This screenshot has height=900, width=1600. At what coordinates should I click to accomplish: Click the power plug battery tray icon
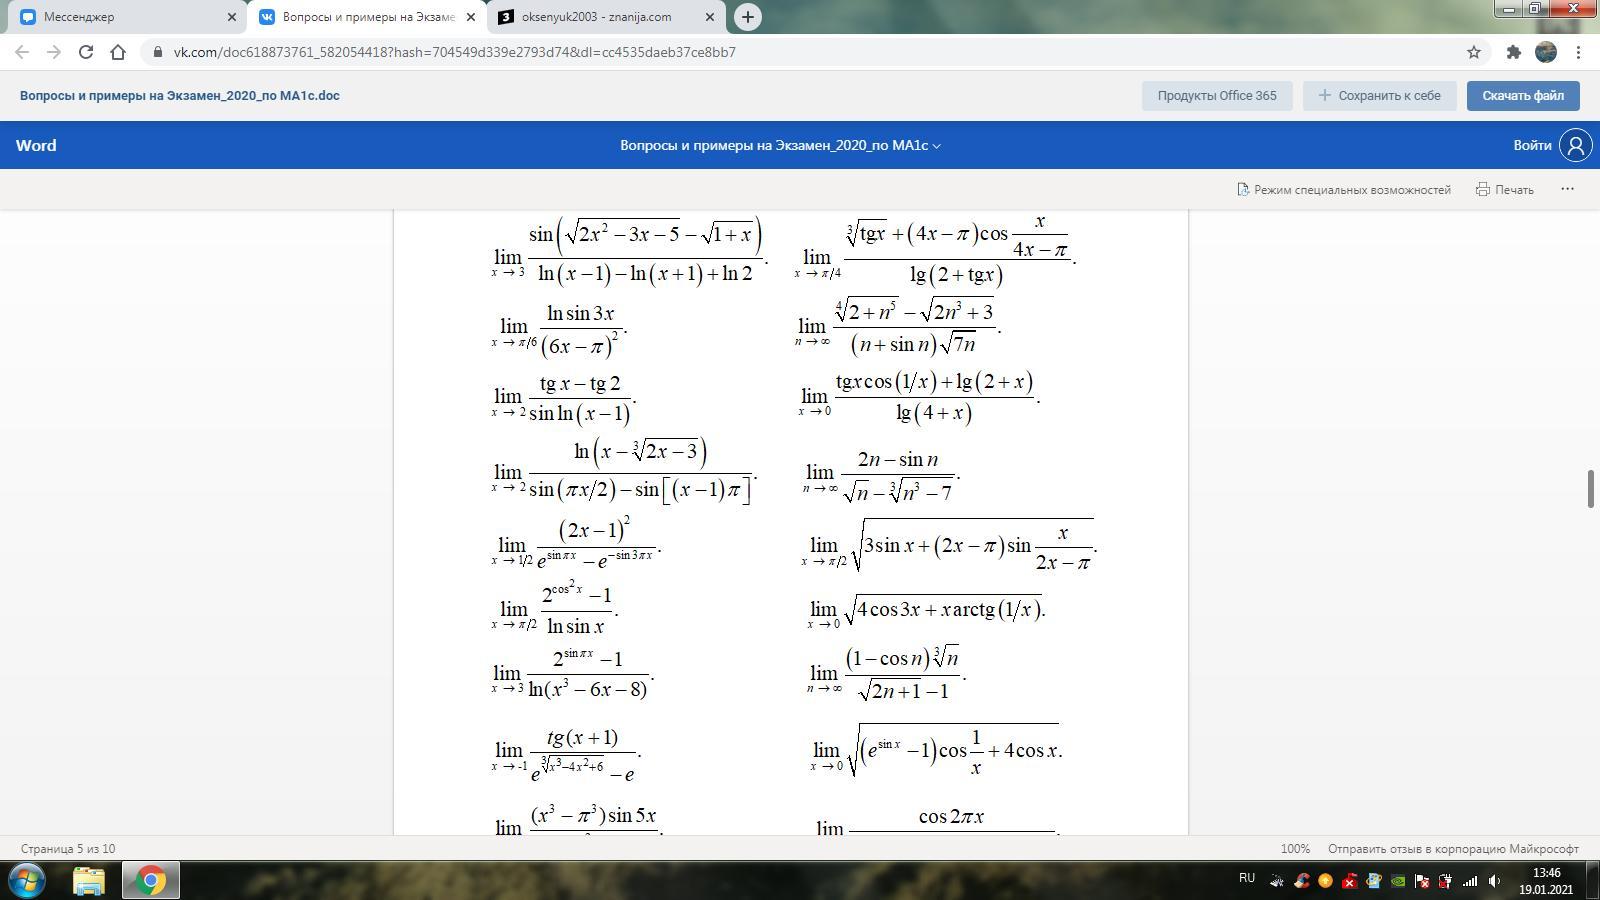1446,881
